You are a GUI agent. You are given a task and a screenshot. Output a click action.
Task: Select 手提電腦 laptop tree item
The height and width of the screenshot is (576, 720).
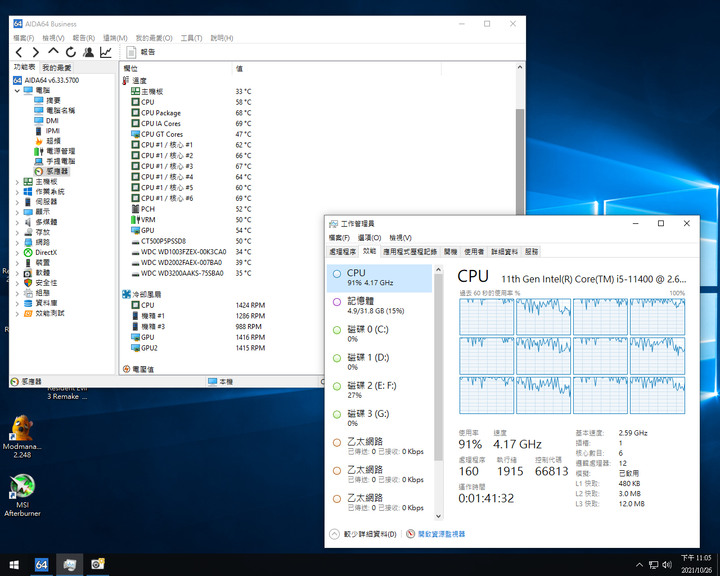[55, 161]
